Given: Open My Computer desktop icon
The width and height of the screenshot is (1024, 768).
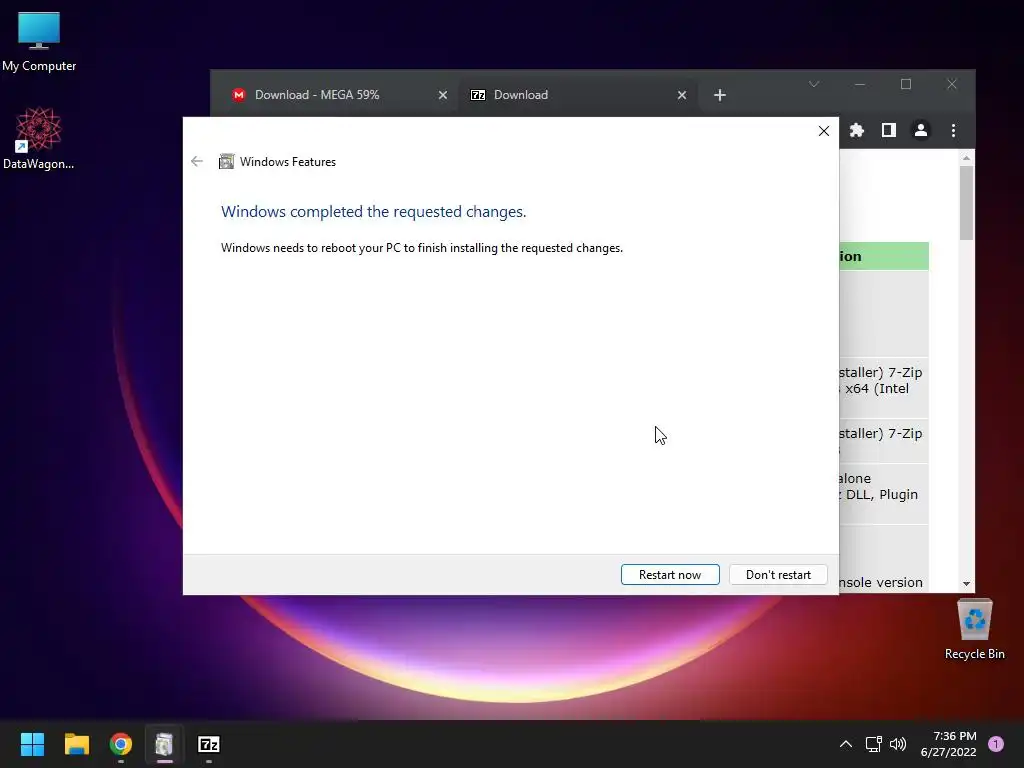Looking at the screenshot, I should (x=39, y=41).
